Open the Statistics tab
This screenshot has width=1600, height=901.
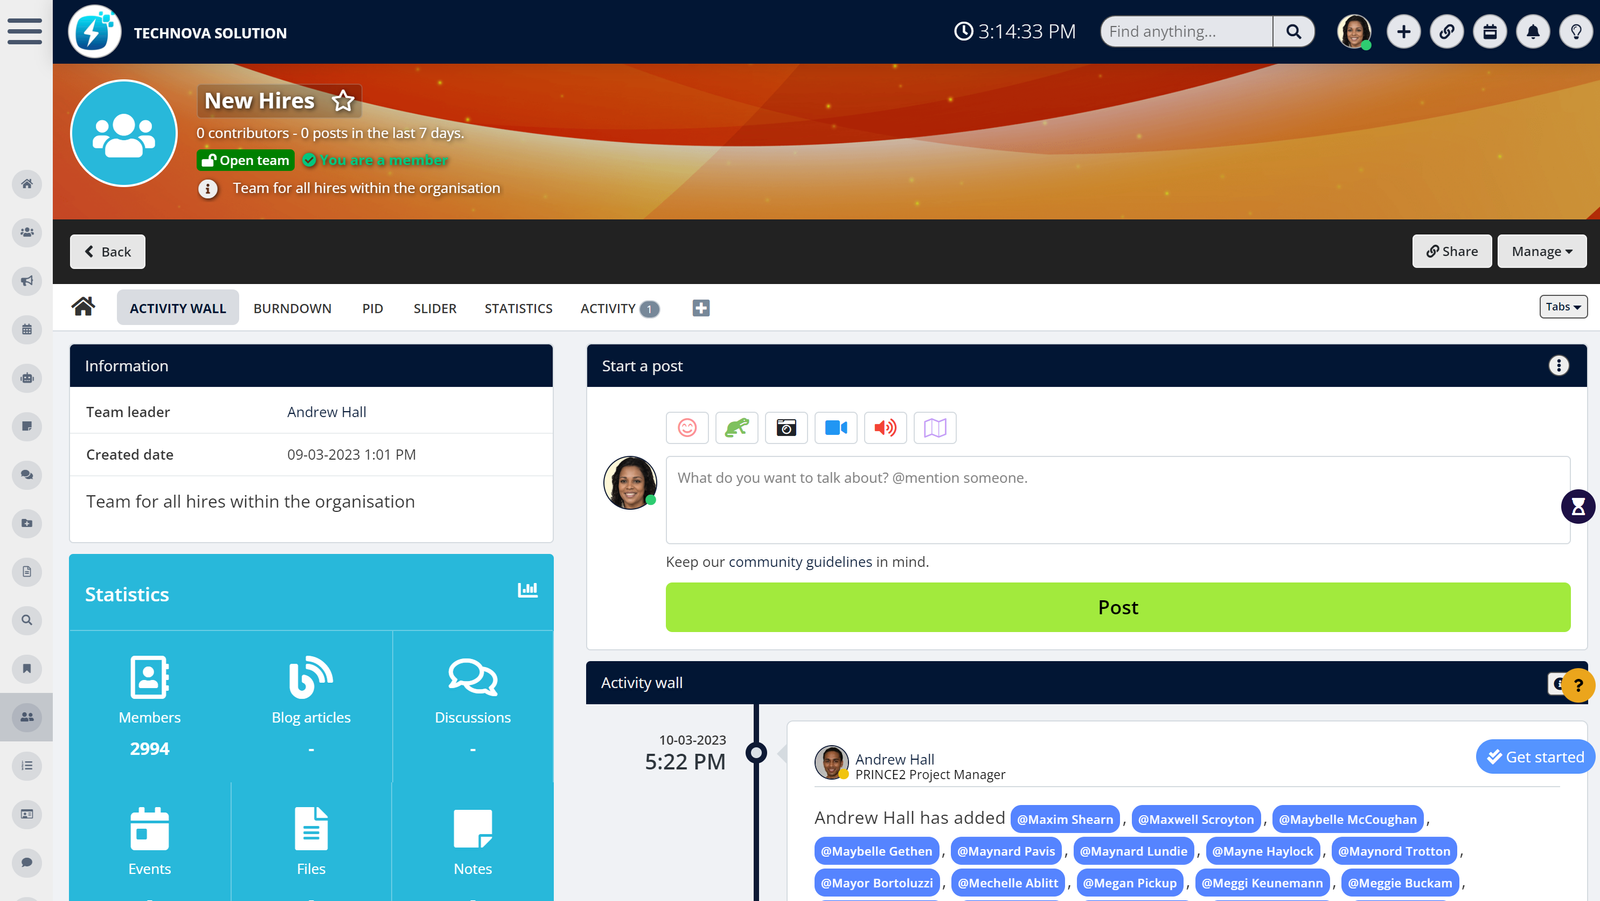[518, 308]
